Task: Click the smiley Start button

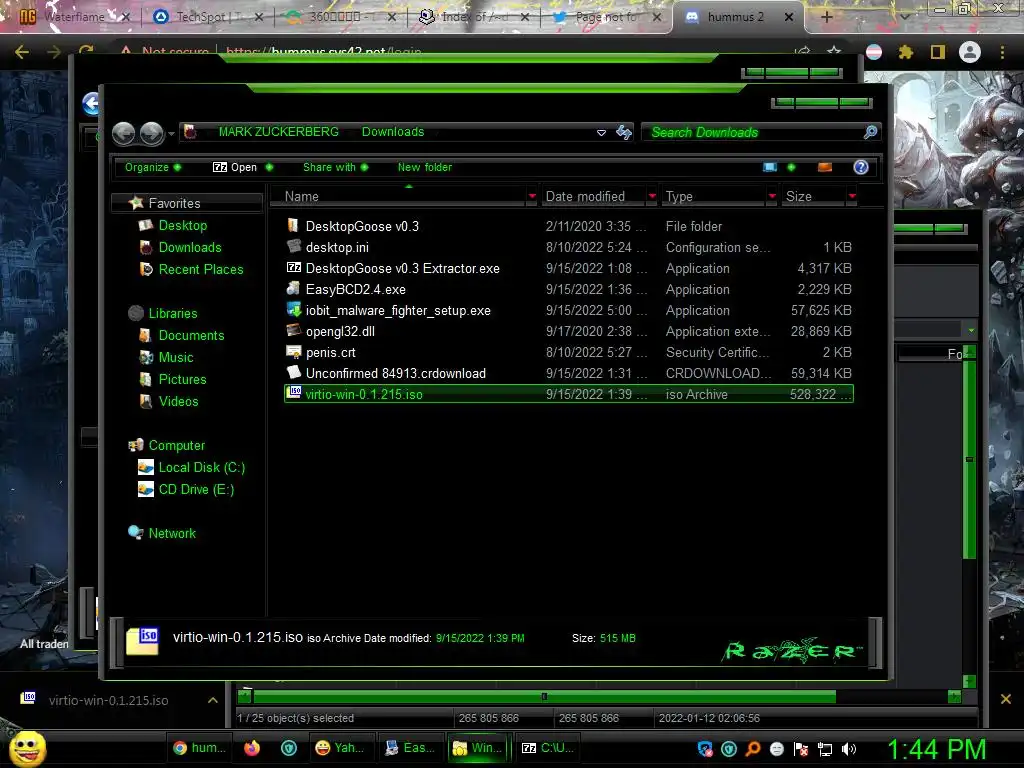Action: [27, 748]
